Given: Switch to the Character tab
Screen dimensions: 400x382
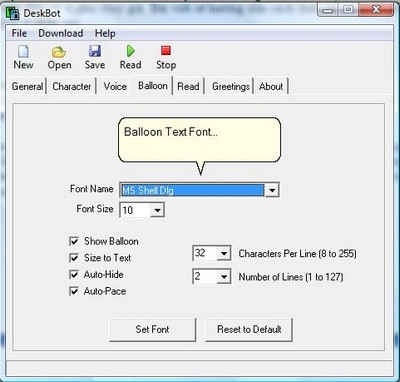Looking at the screenshot, I should tap(72, 86).
